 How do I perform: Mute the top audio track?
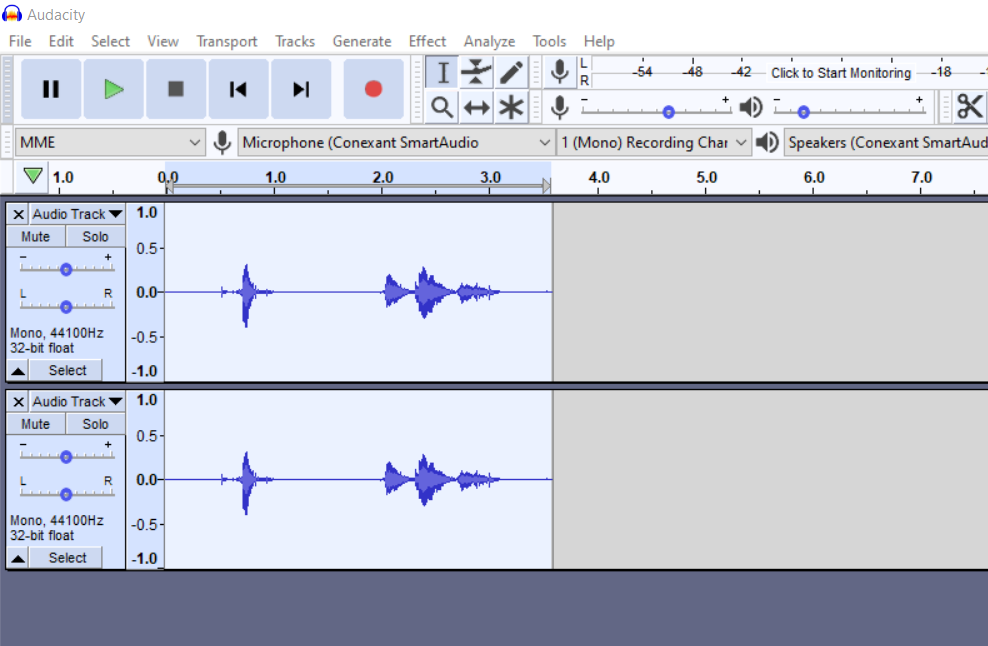tap(35, 236)
